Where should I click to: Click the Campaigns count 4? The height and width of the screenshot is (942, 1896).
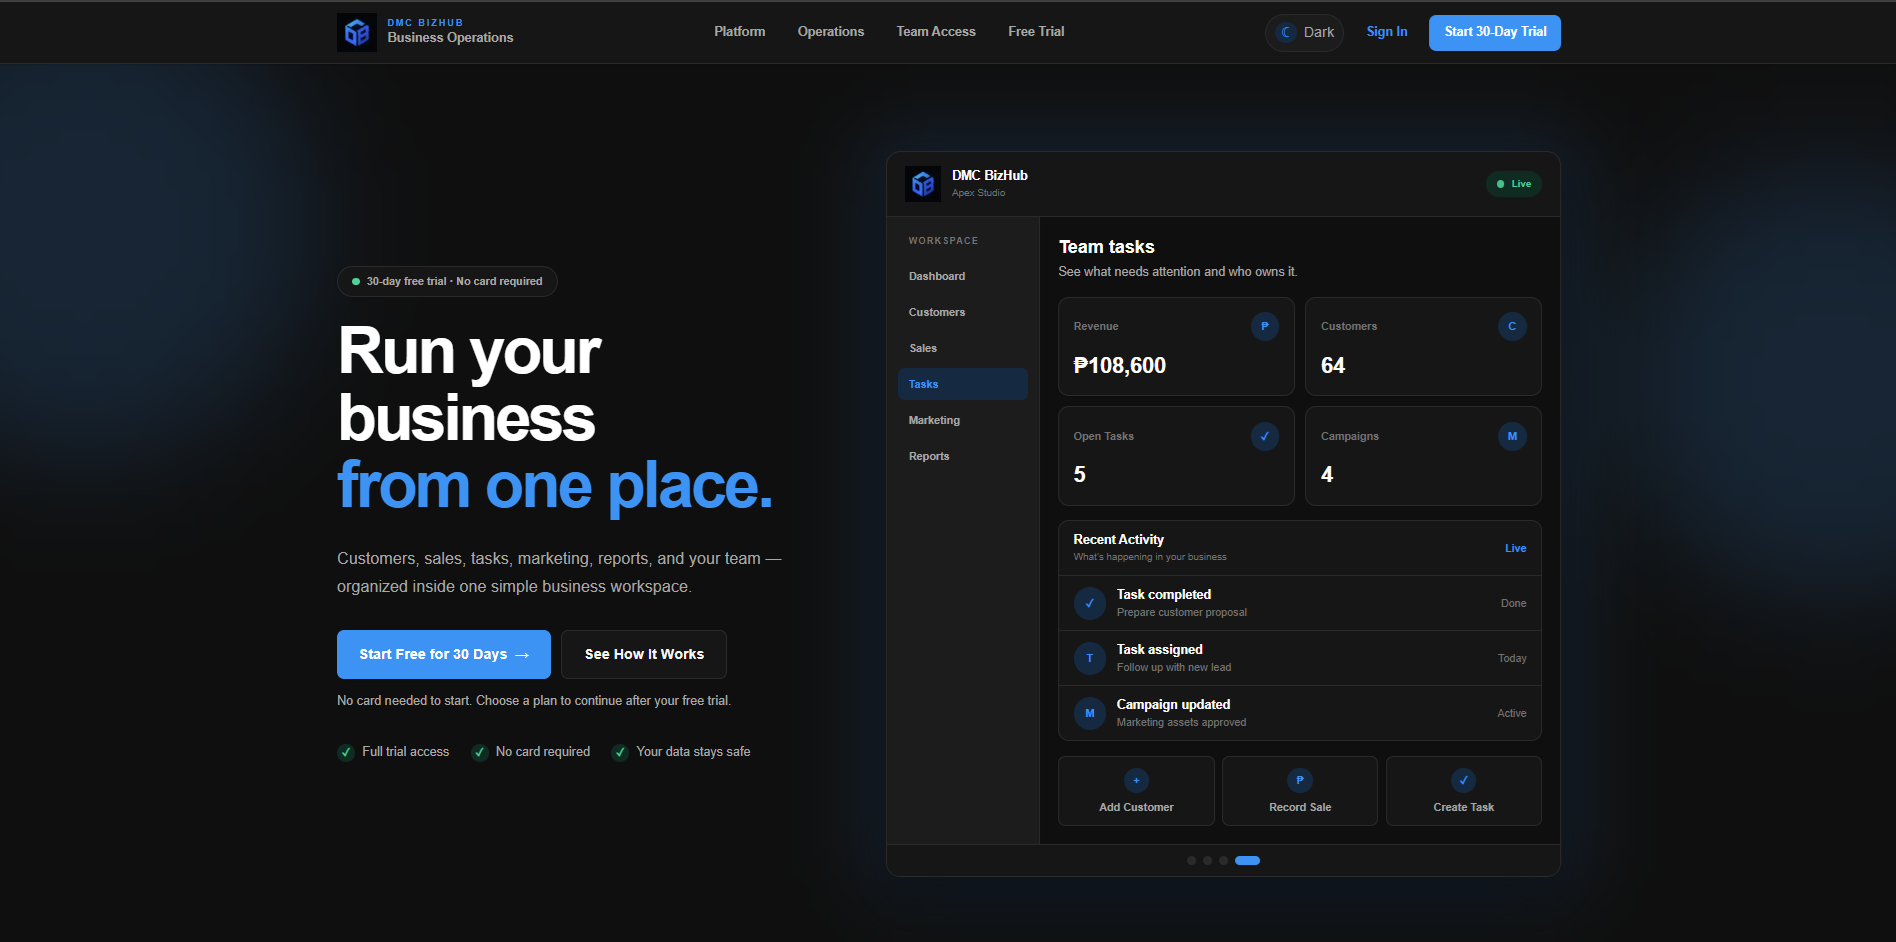1327,475
